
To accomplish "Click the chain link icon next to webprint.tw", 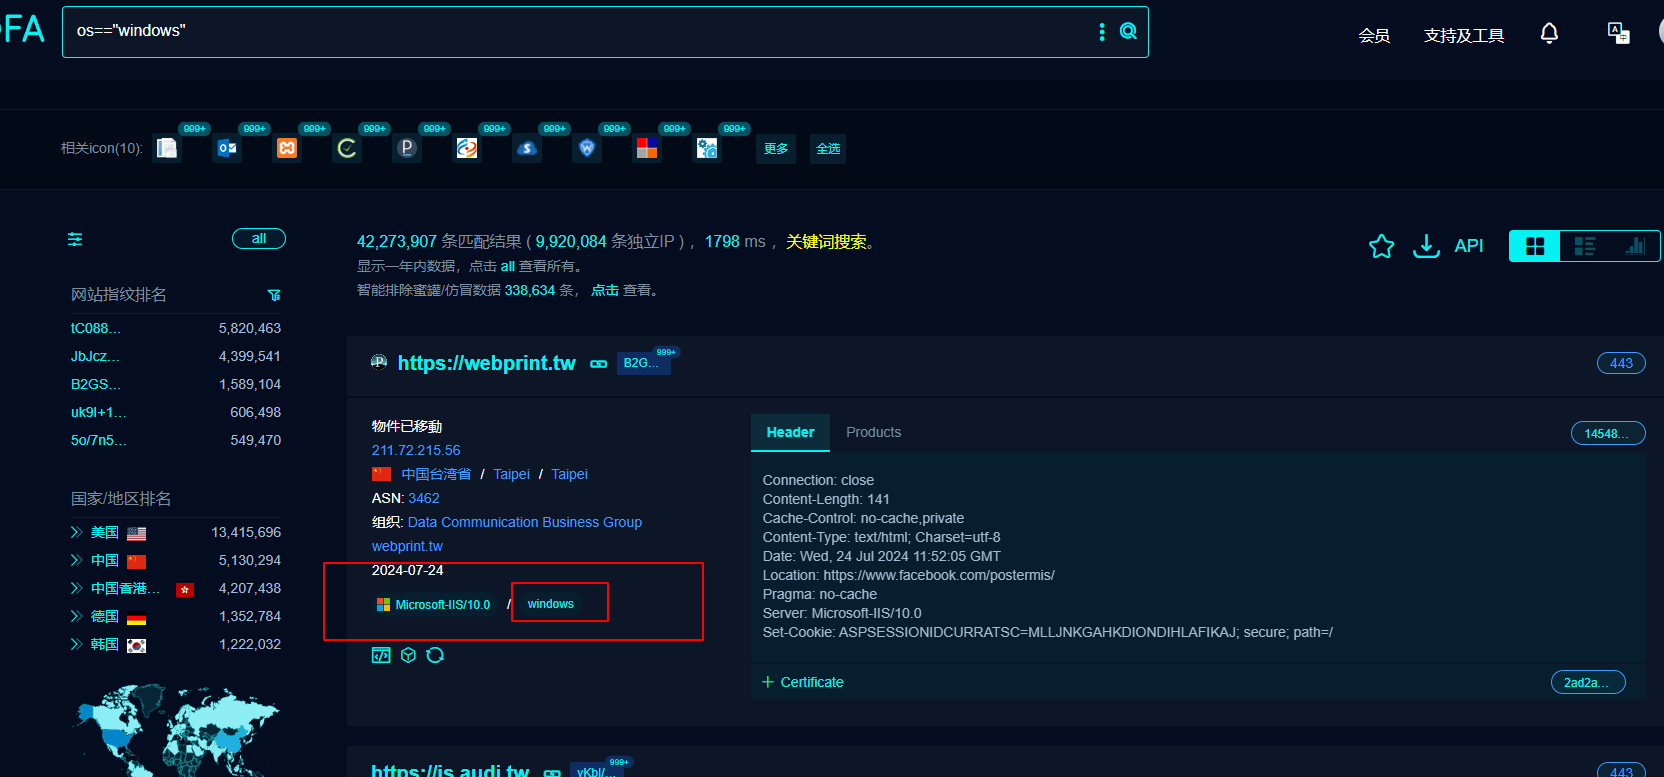I will [599, 364].
